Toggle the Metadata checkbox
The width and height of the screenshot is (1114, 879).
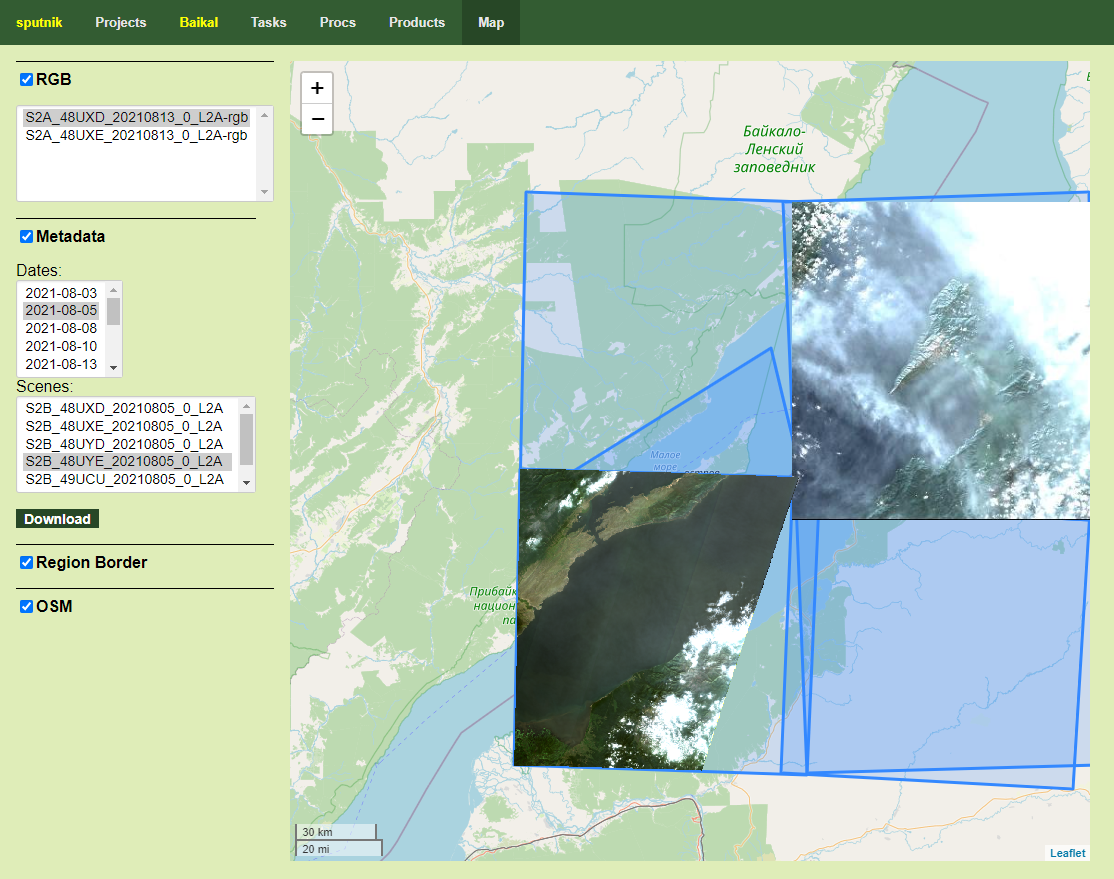click(x=27, y=237)
